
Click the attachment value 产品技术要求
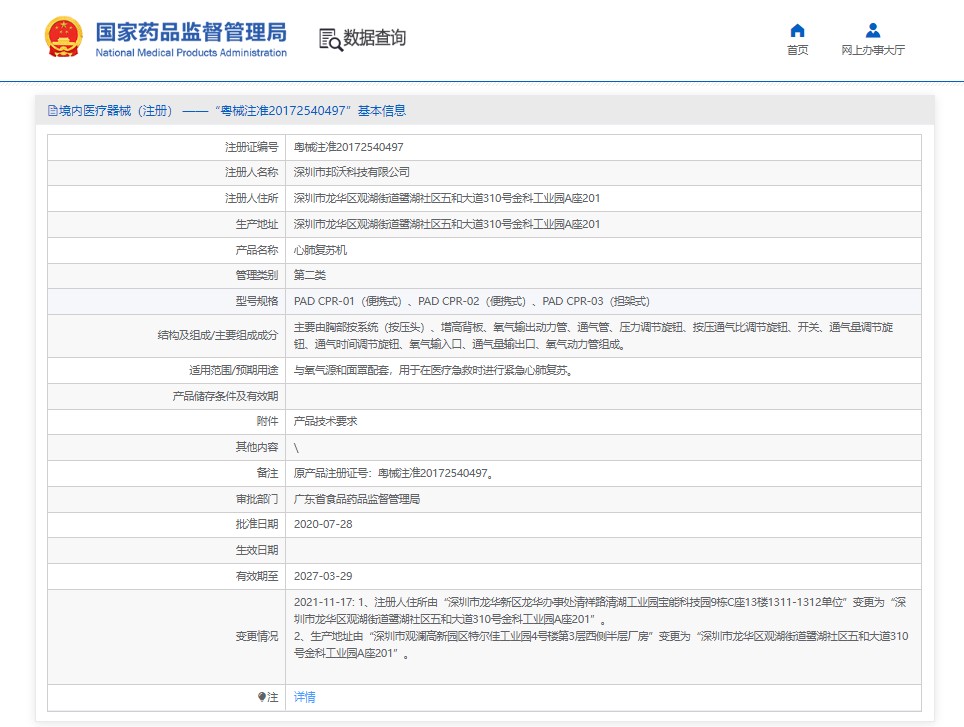(325, 421)
